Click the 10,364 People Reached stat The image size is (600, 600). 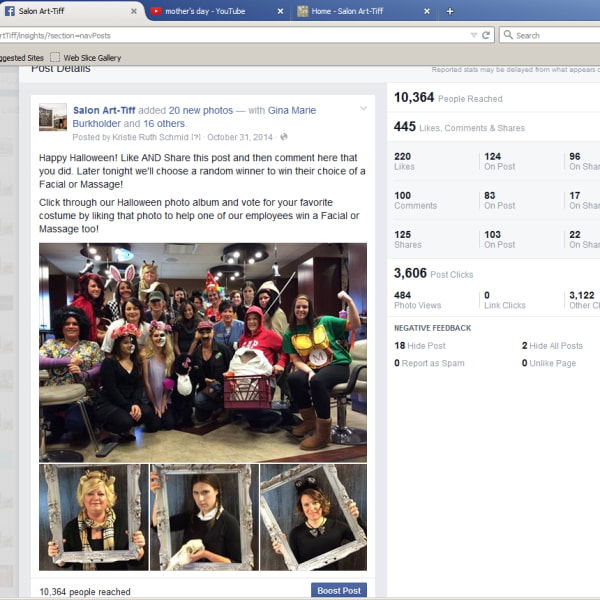point(448,98)
